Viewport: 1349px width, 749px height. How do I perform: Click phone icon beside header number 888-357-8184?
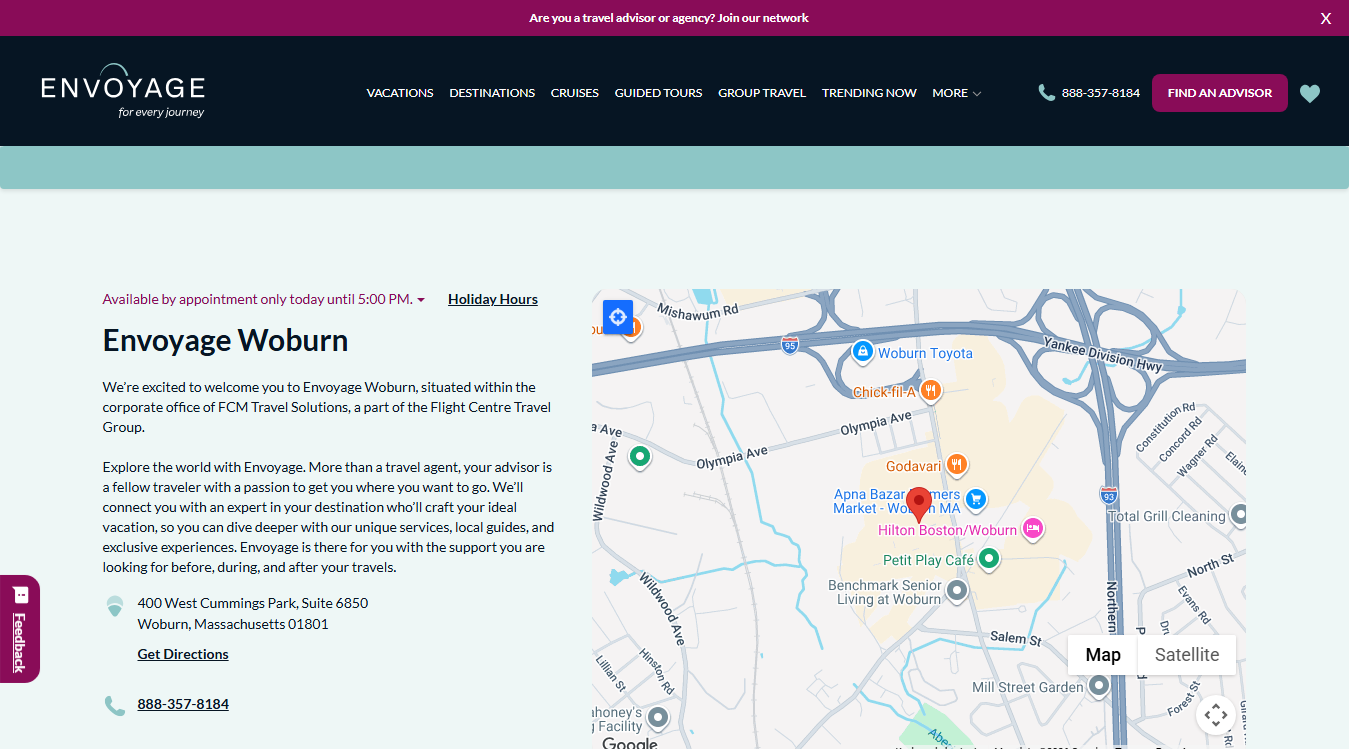(x=1047, y=93)
